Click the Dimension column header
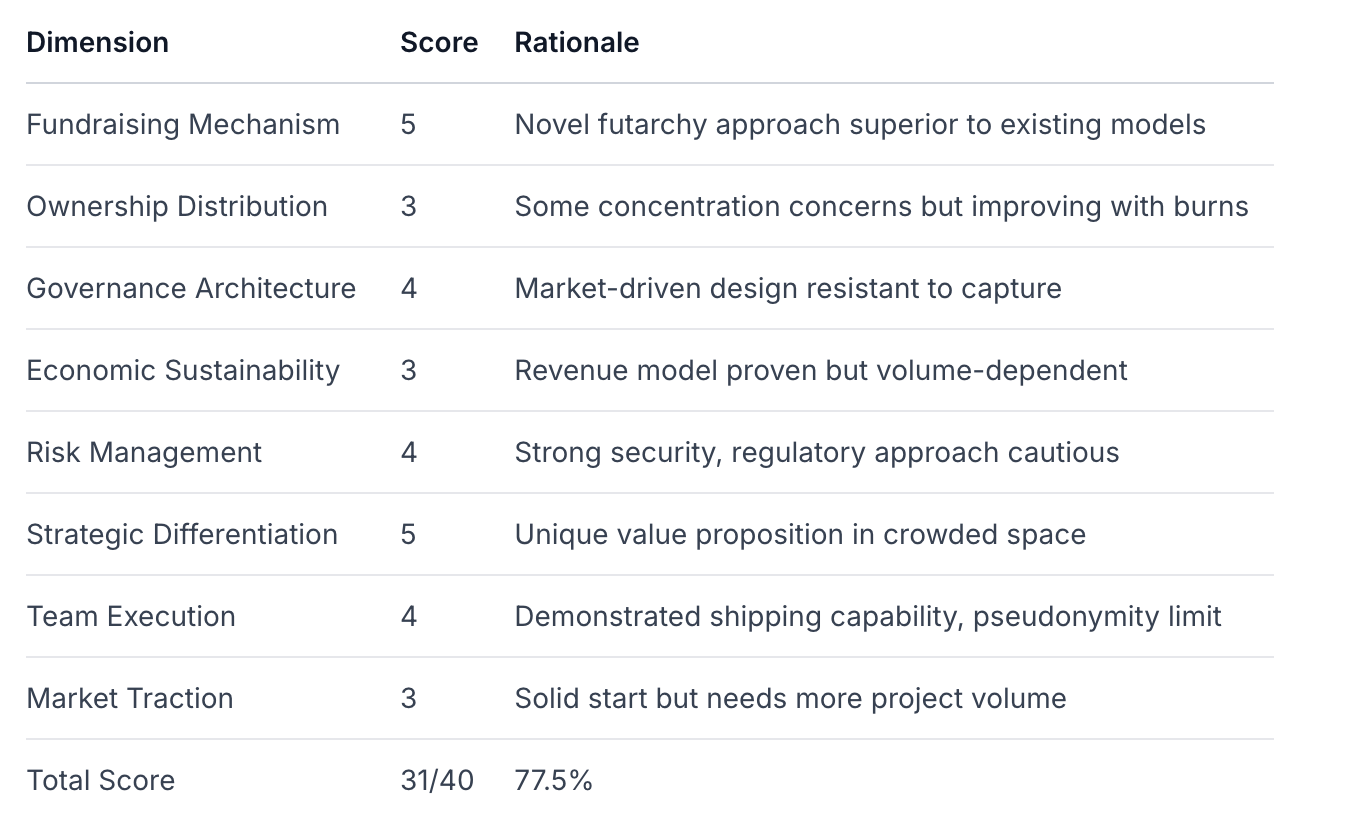The height and width of the screenshot is (822, 1350). point(97,42)
